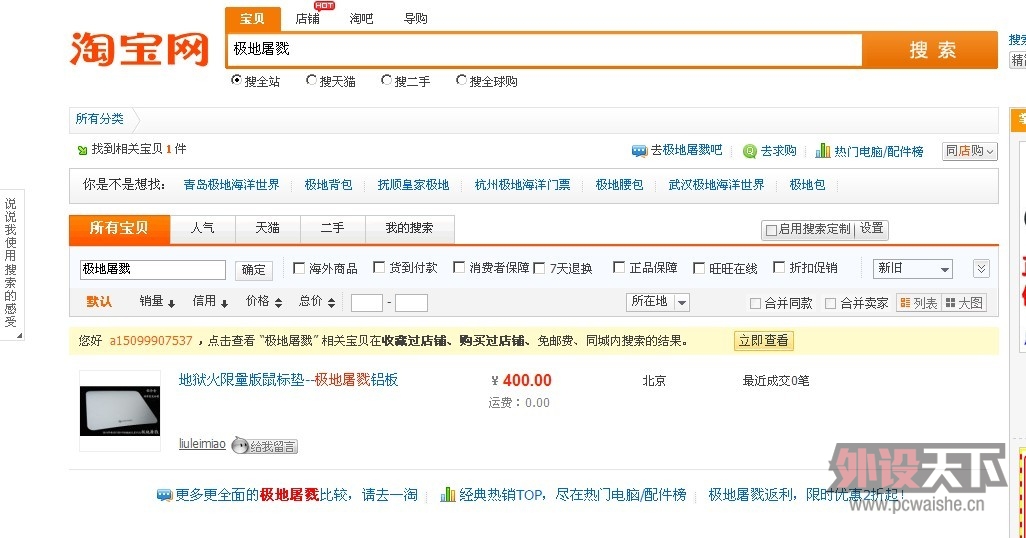This screenshot has height=538, width=1026.
Task: Open the 武汉极地海洋世界 suggestion link
Action: (716, 185)
